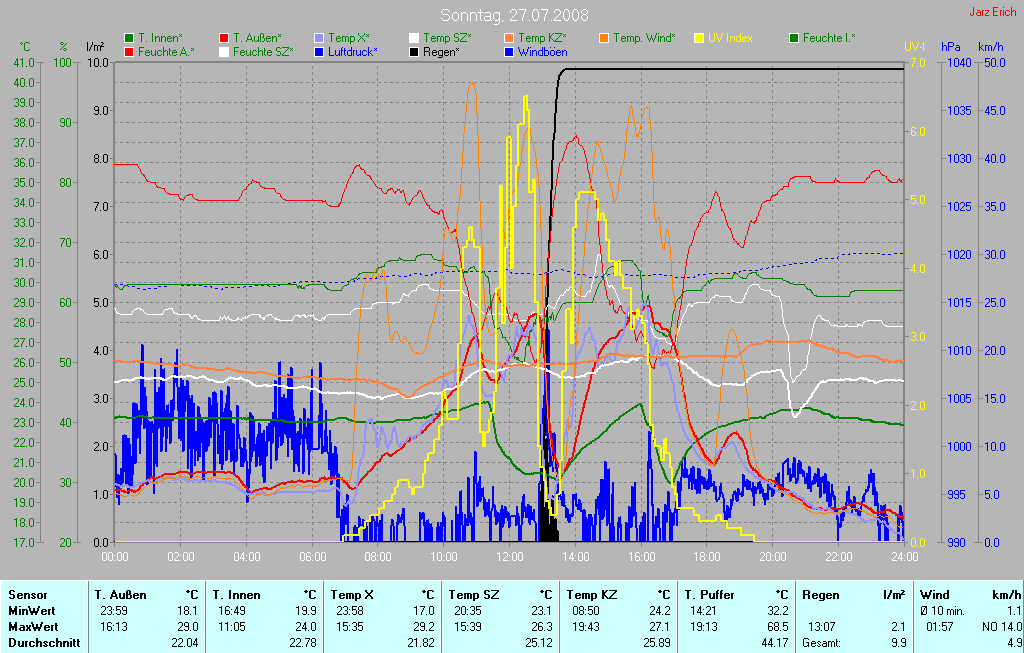Select the 'Temp KZ*' legend label

[x=542, y=39]
